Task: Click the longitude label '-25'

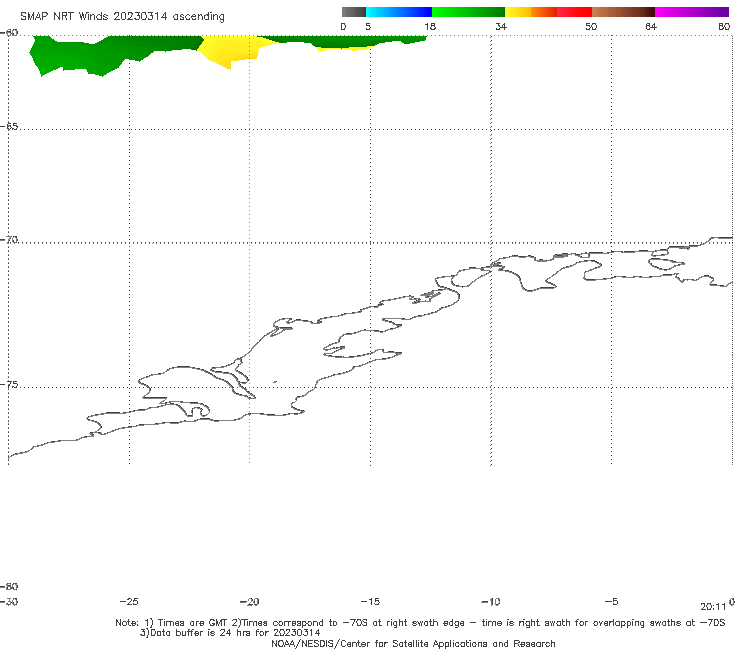Action: click(129, 602)
